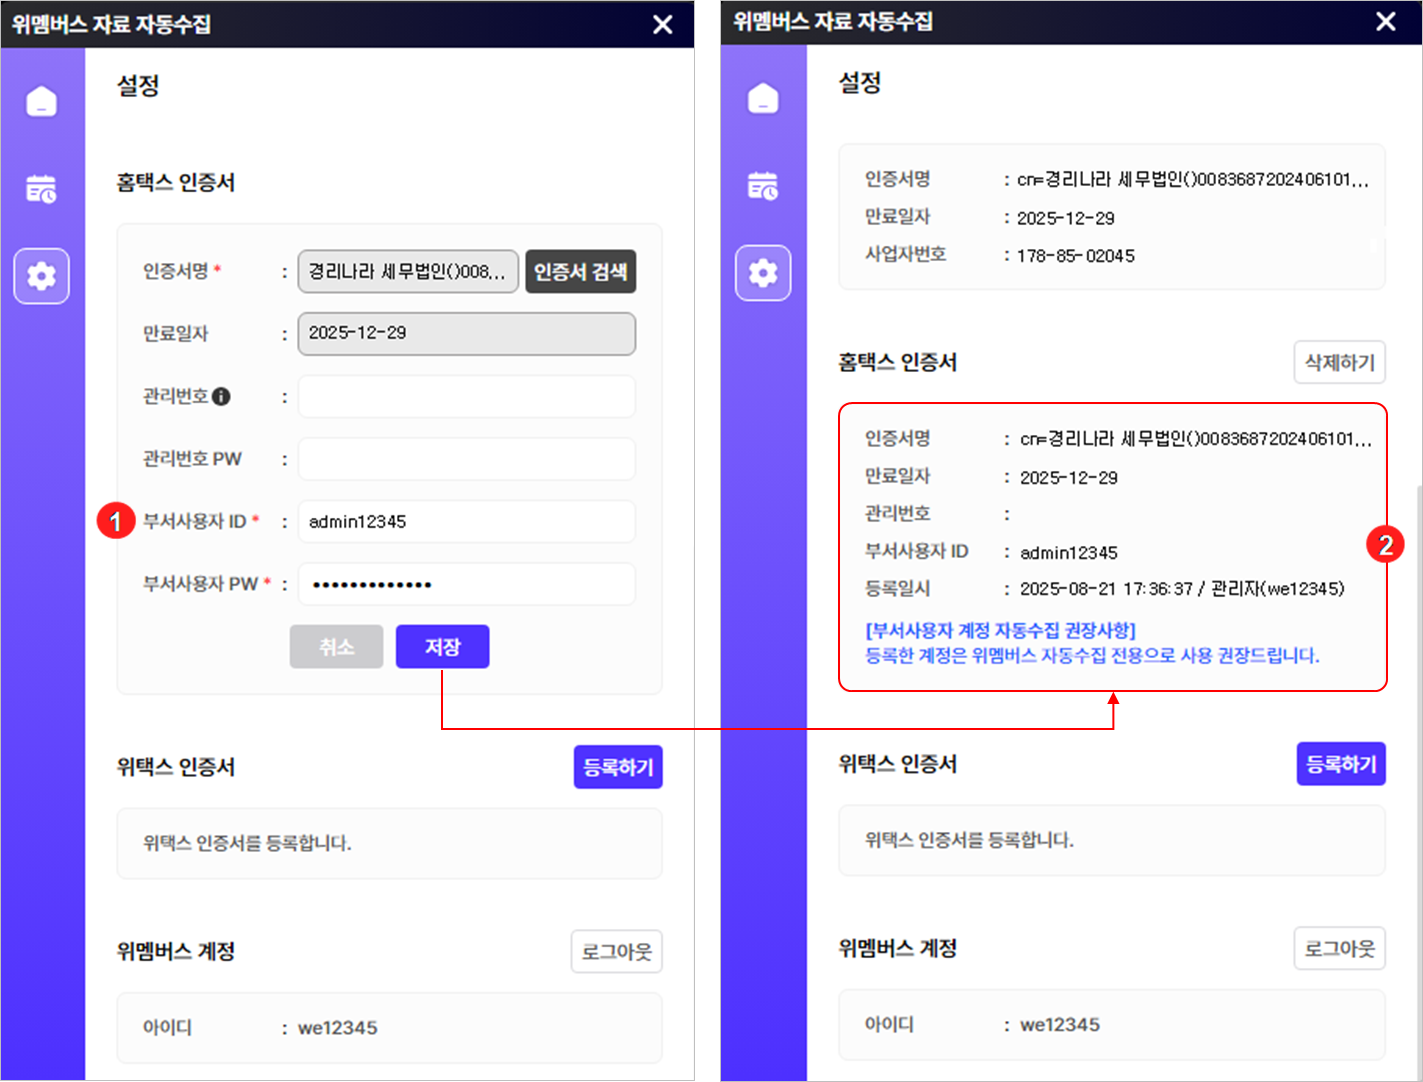Click the 관리번호 PW label in left form

pyautogui.click(x=192, y=459)
